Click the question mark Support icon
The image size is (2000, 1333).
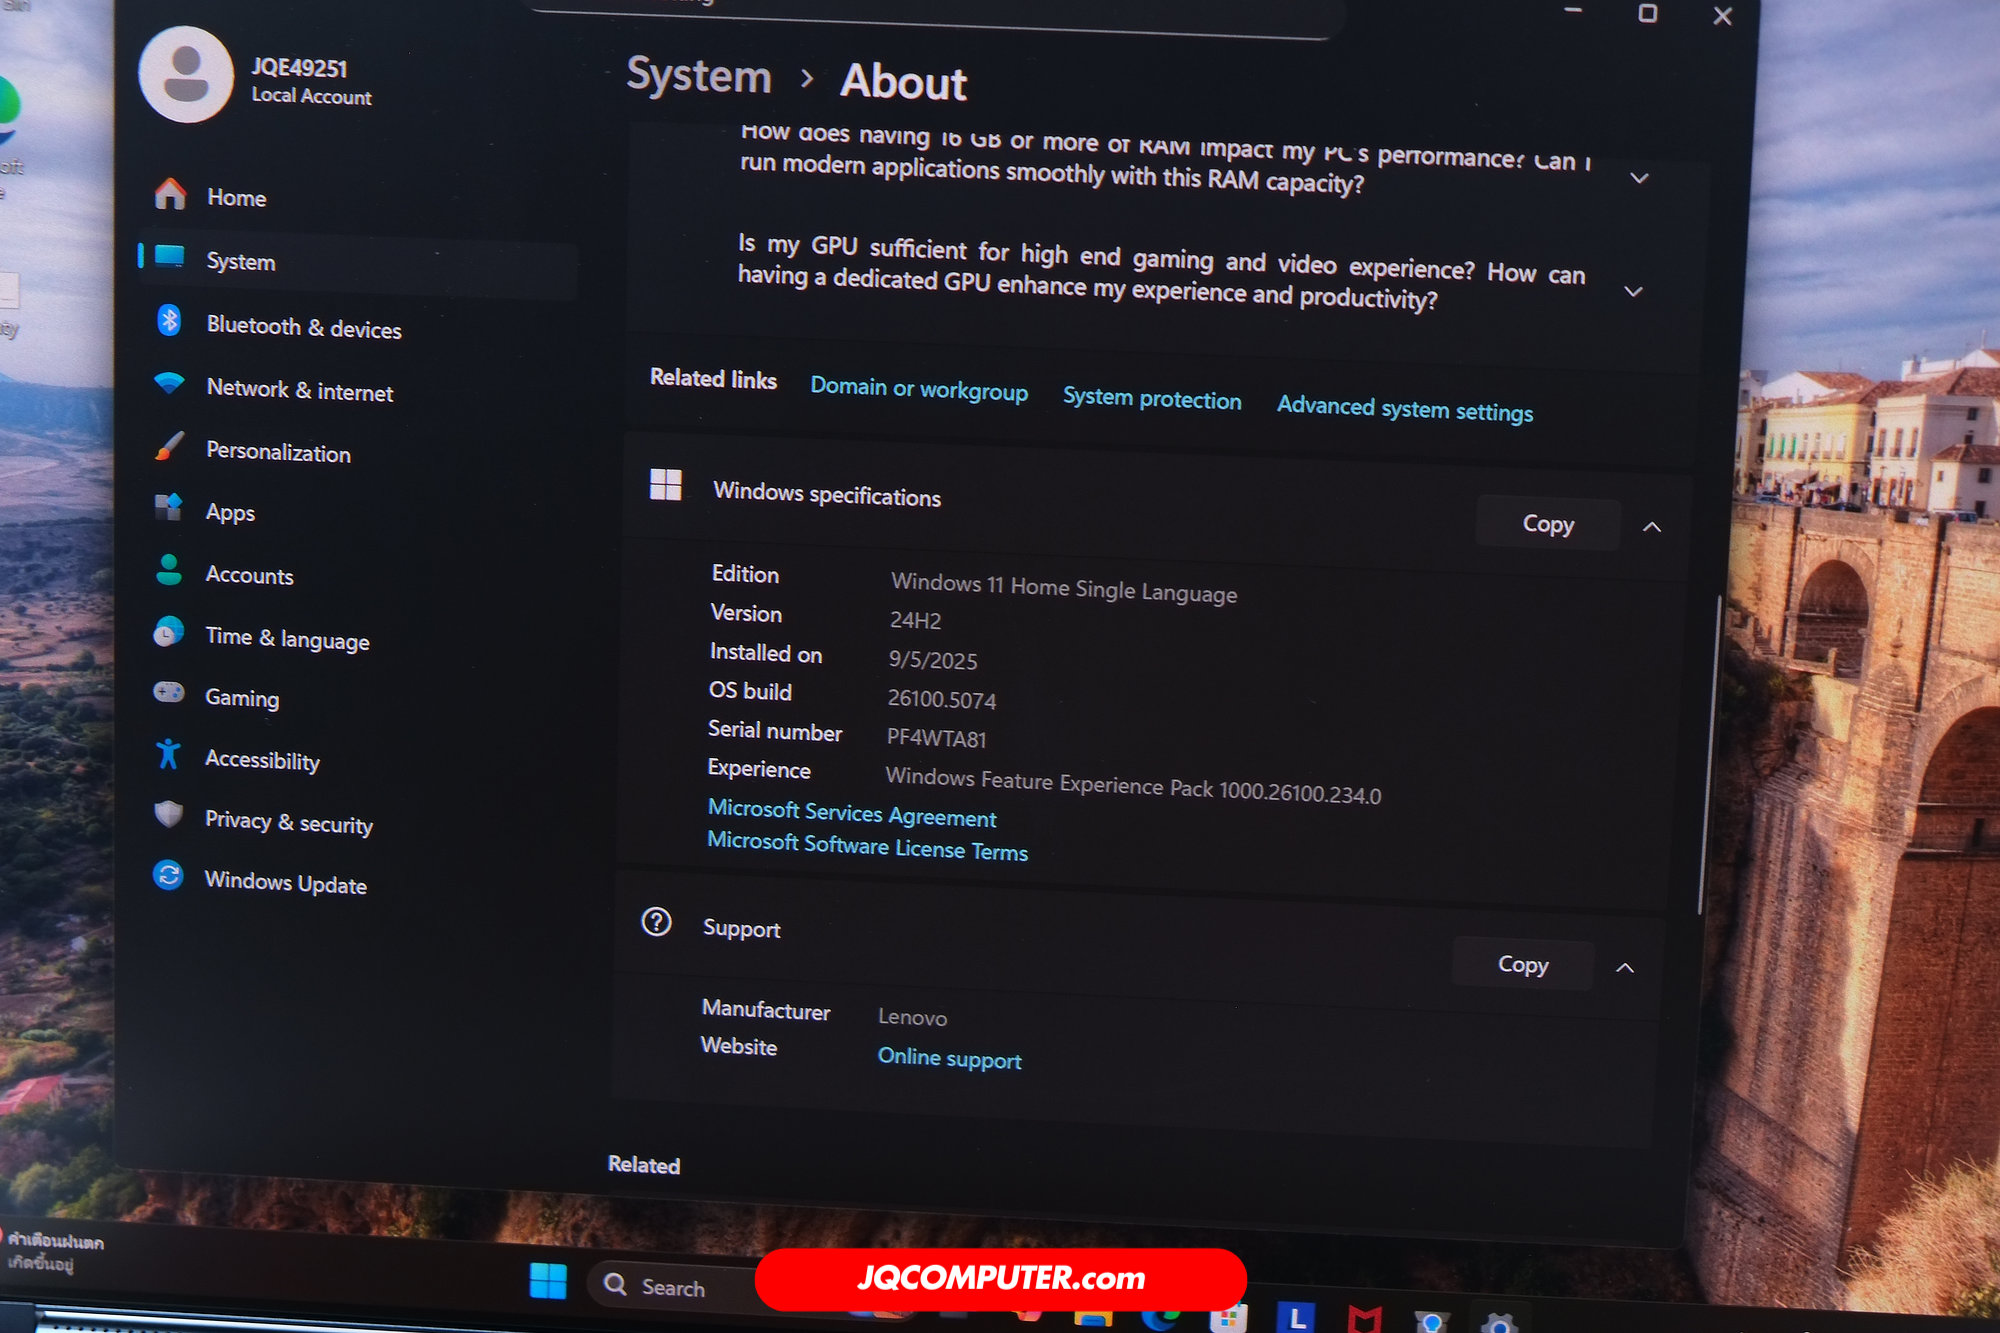coord(656,921)
